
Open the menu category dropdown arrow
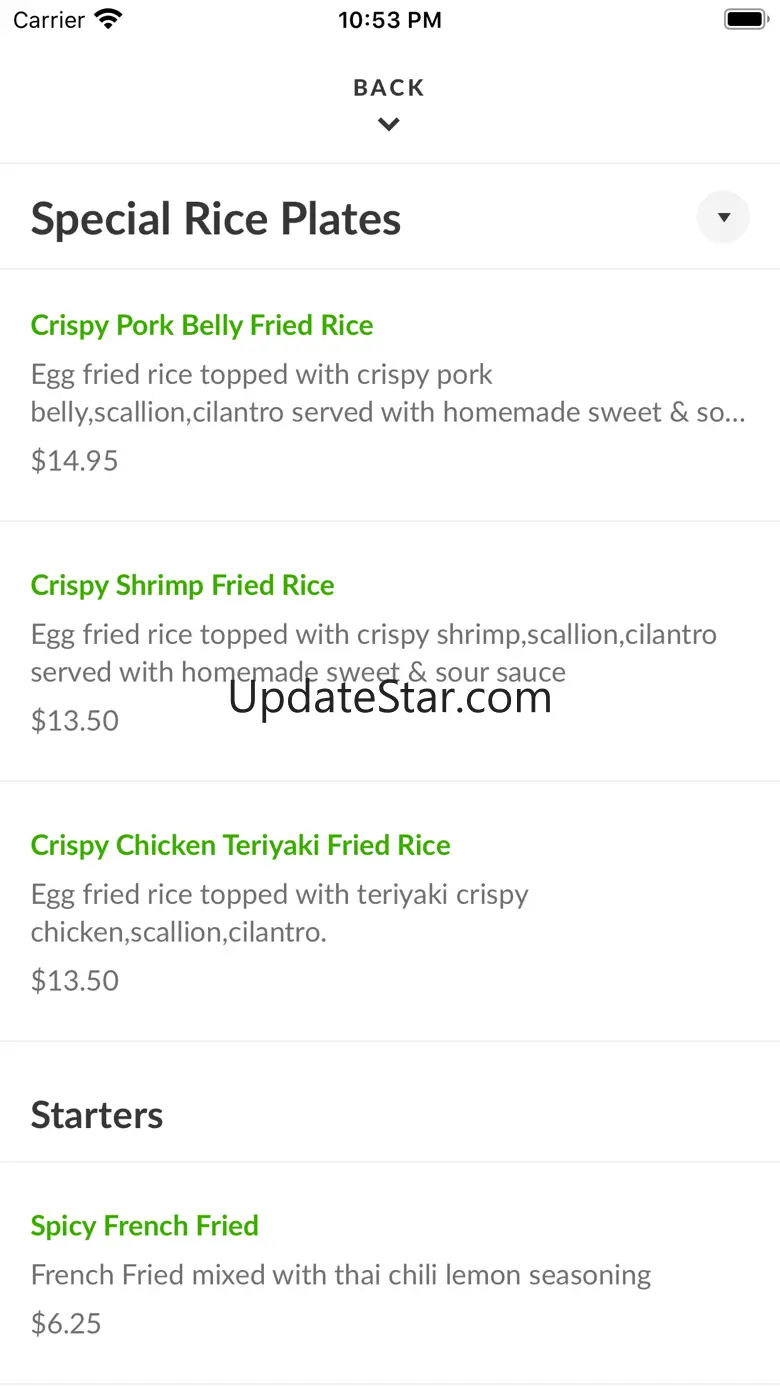723,217
